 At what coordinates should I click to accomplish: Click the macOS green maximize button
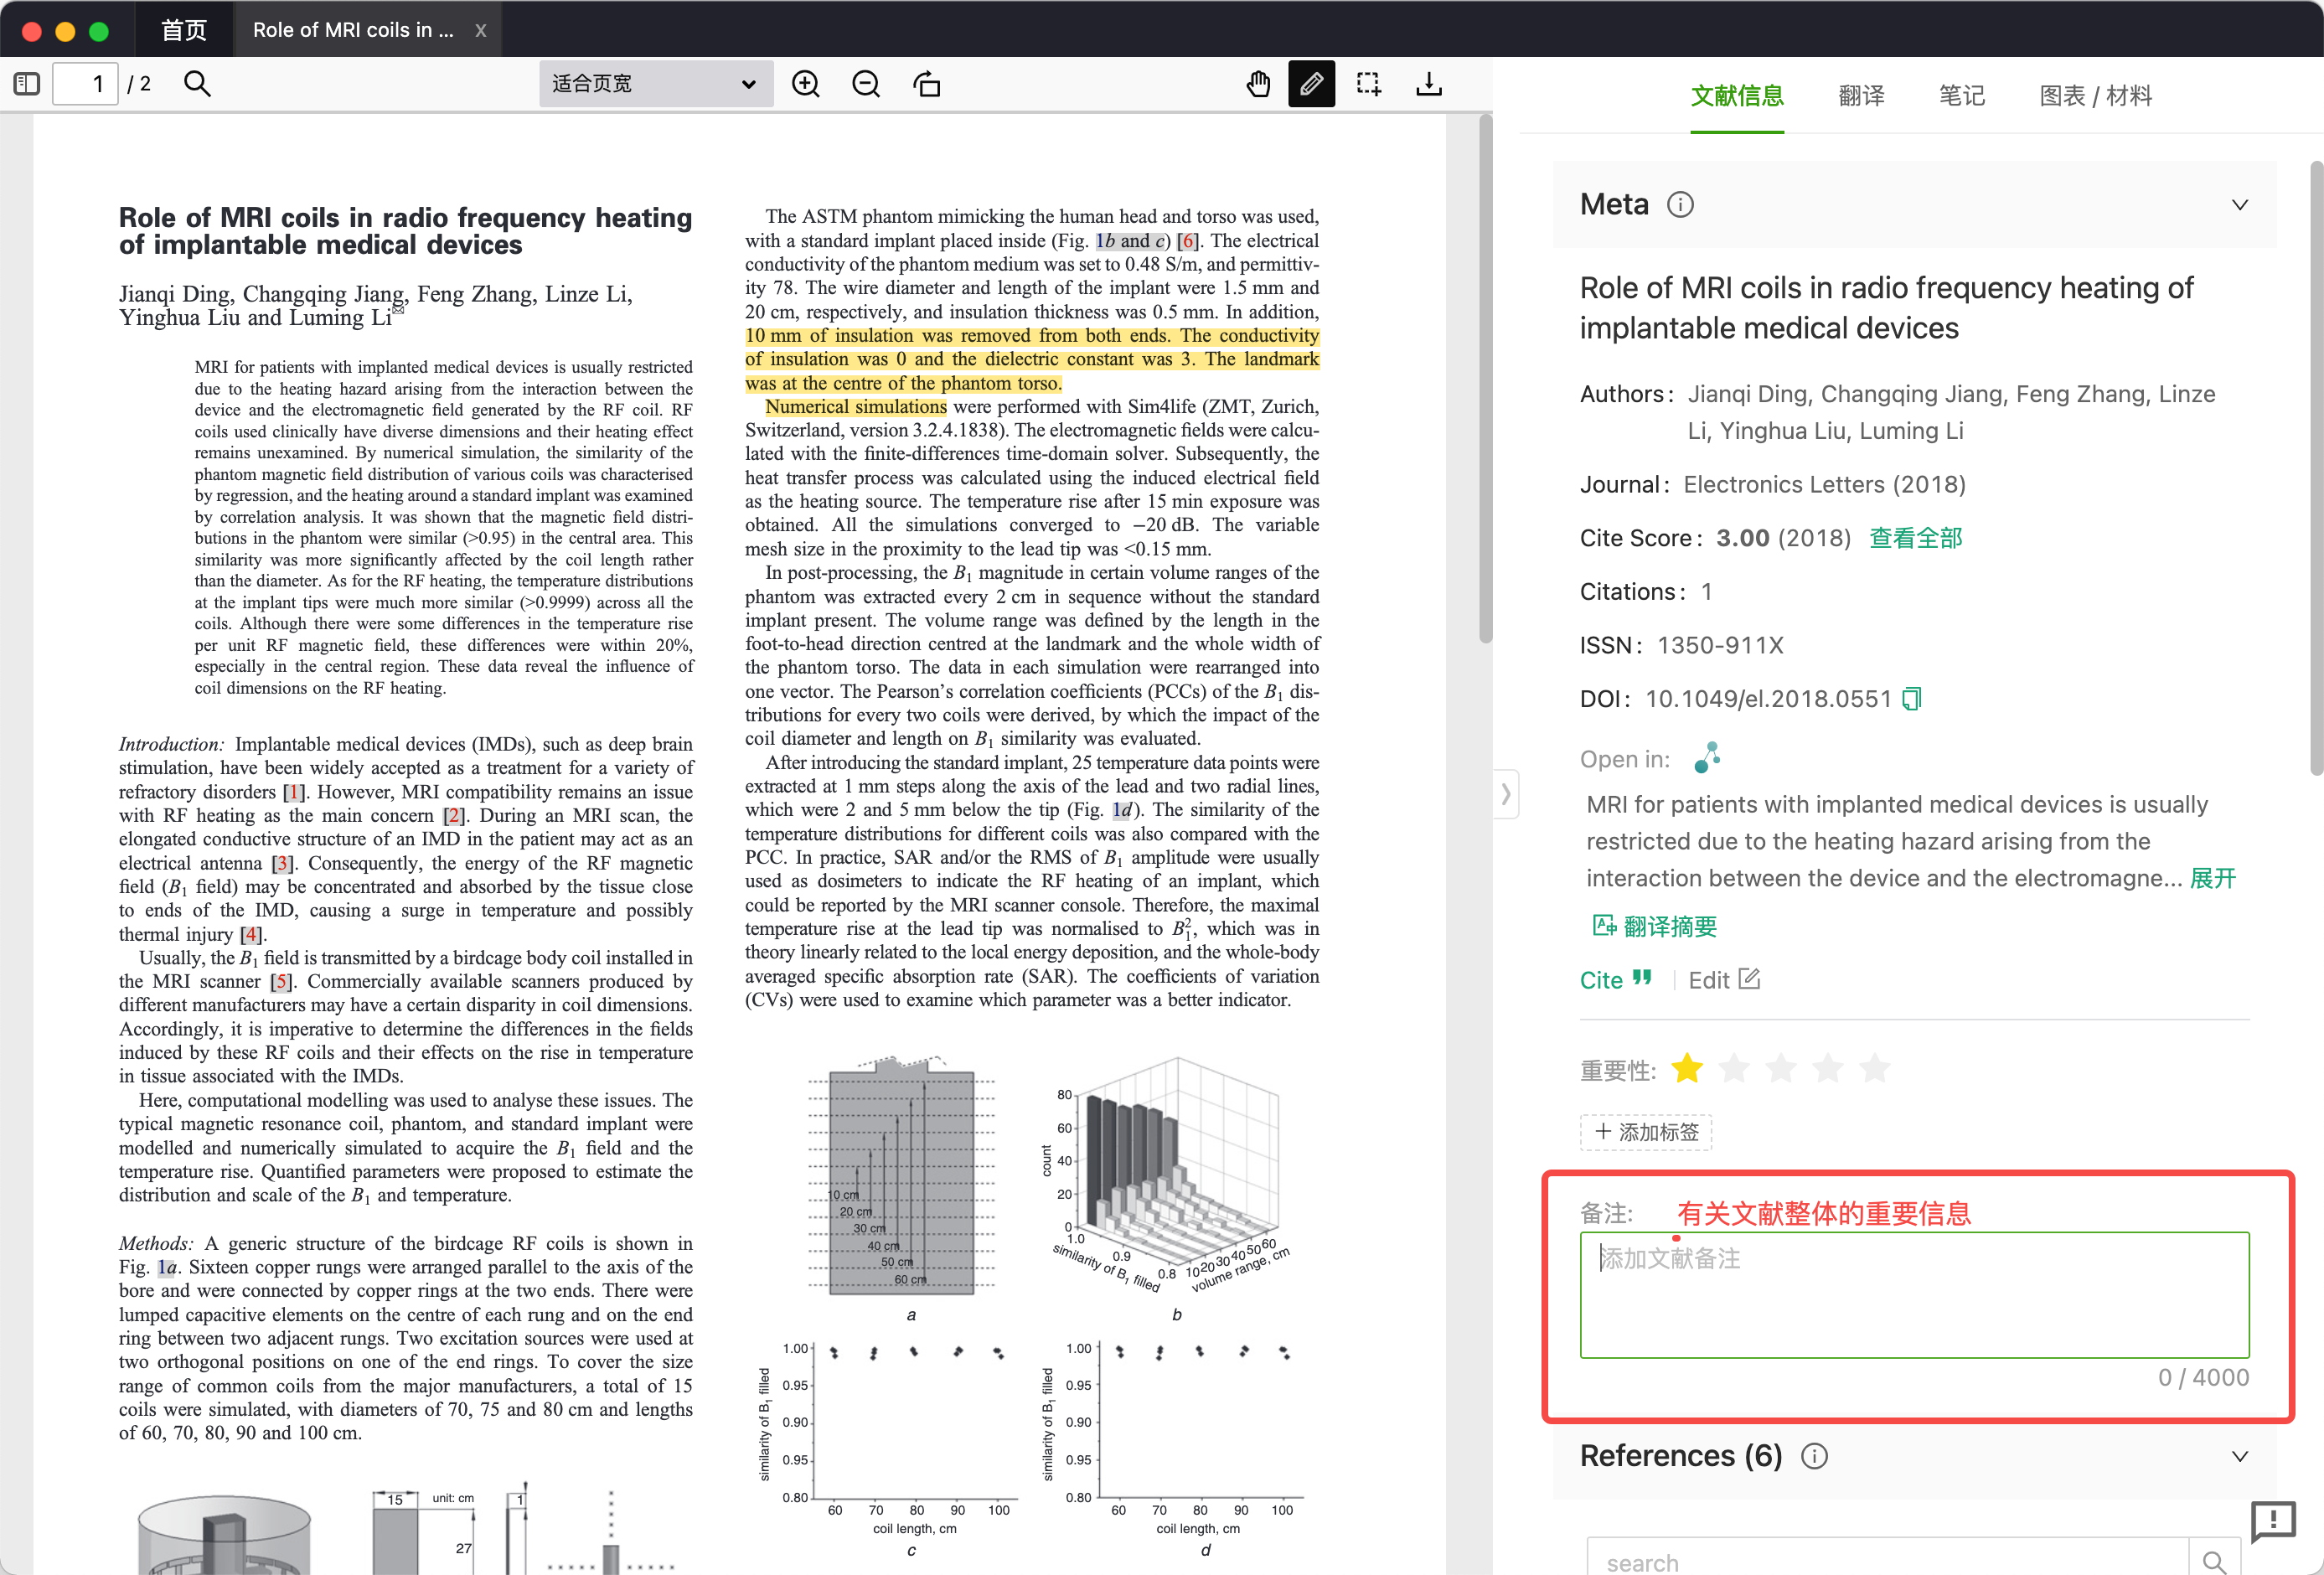click(98, 30)
